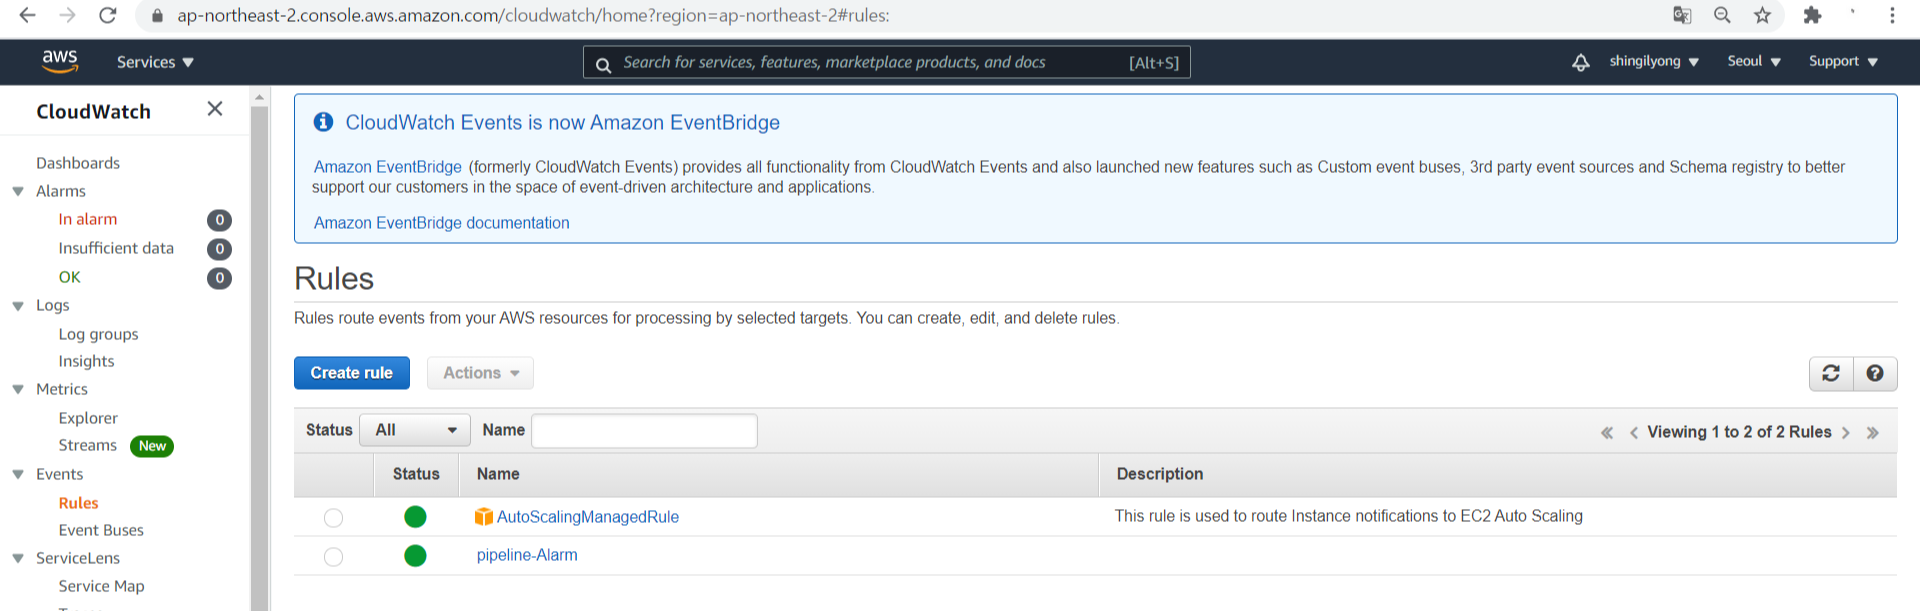The image size is (1920, 611).
Task: Open the notifications bell icon
Action: click(1580, 62)
